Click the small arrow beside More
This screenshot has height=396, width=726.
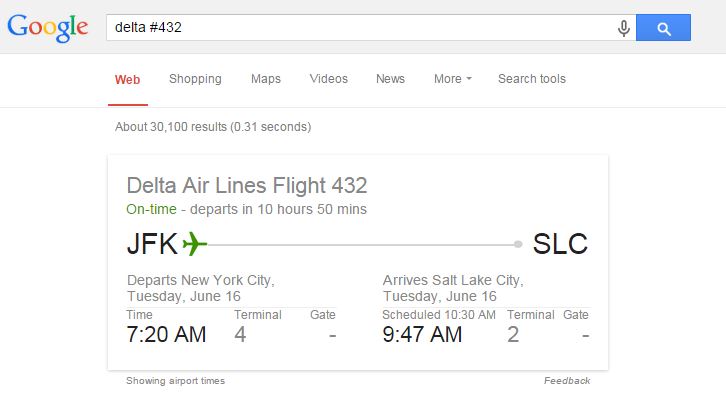click(469, 79)
